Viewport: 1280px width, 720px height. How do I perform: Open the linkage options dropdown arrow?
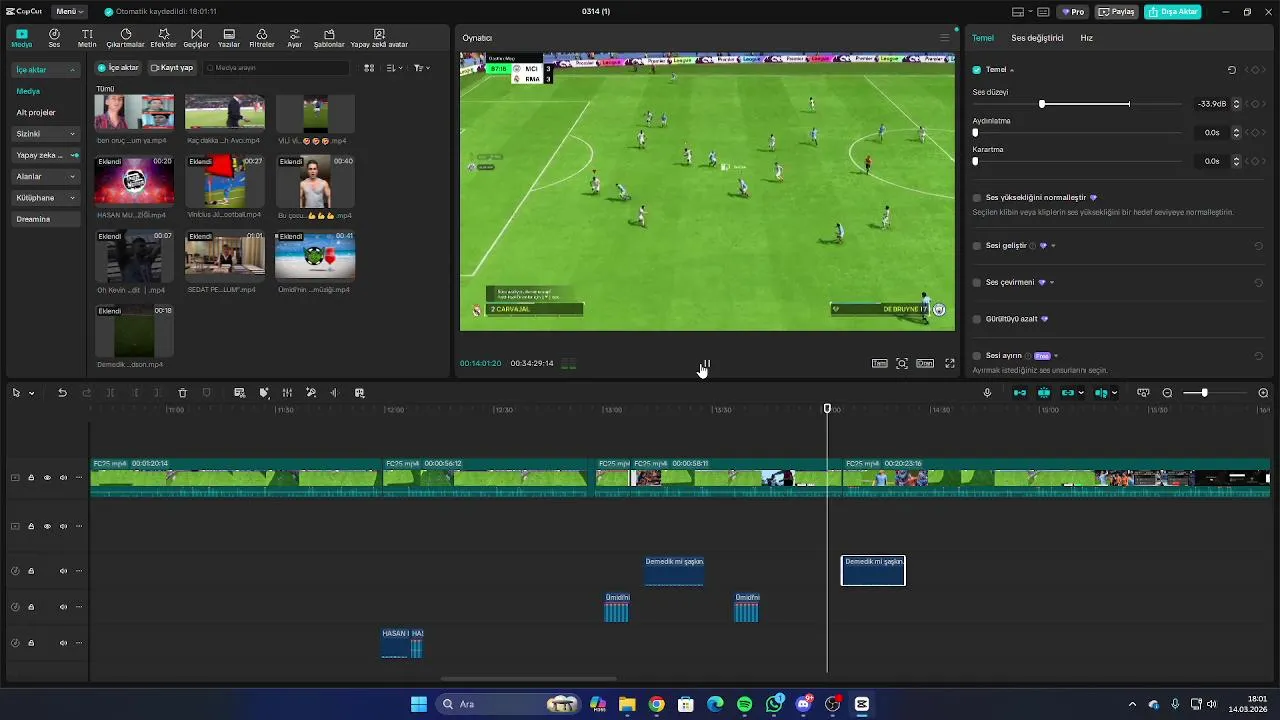coord(1081,393)
